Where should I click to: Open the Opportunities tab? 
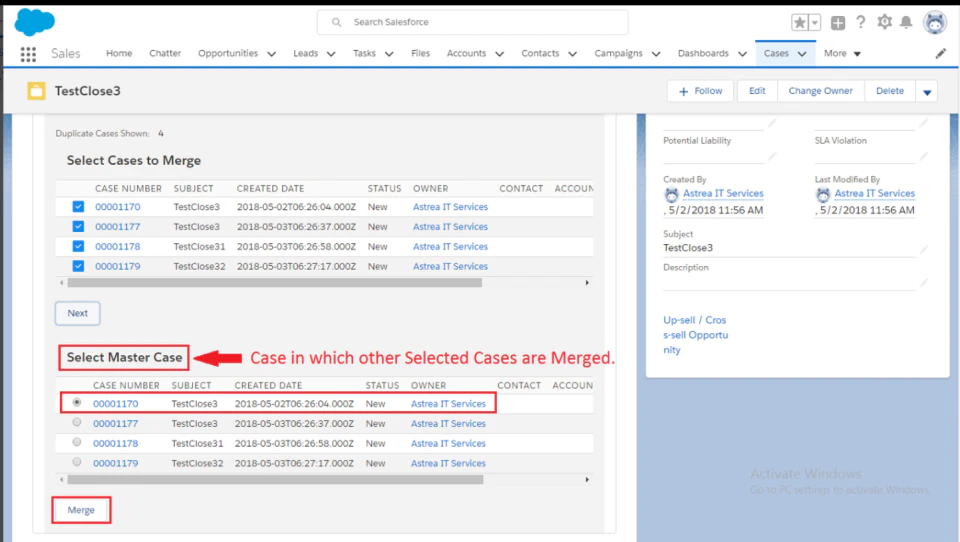tap(228, 53)
